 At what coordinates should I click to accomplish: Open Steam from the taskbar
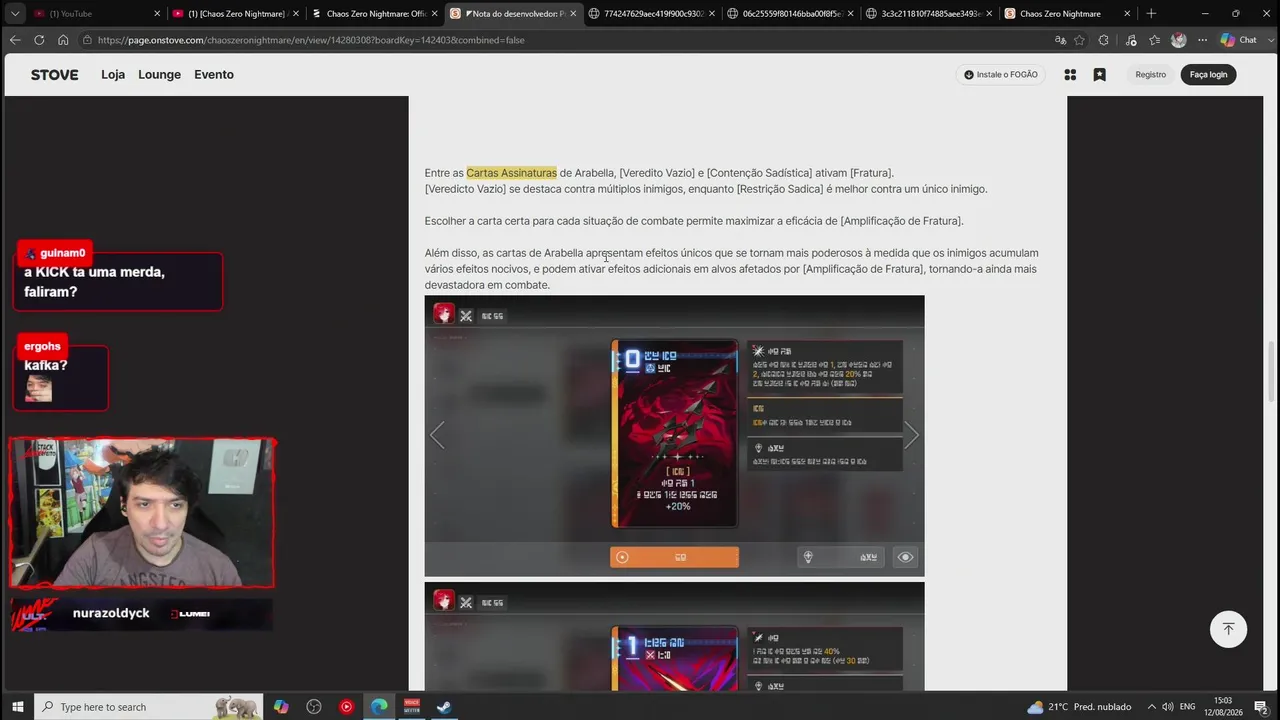444,707
